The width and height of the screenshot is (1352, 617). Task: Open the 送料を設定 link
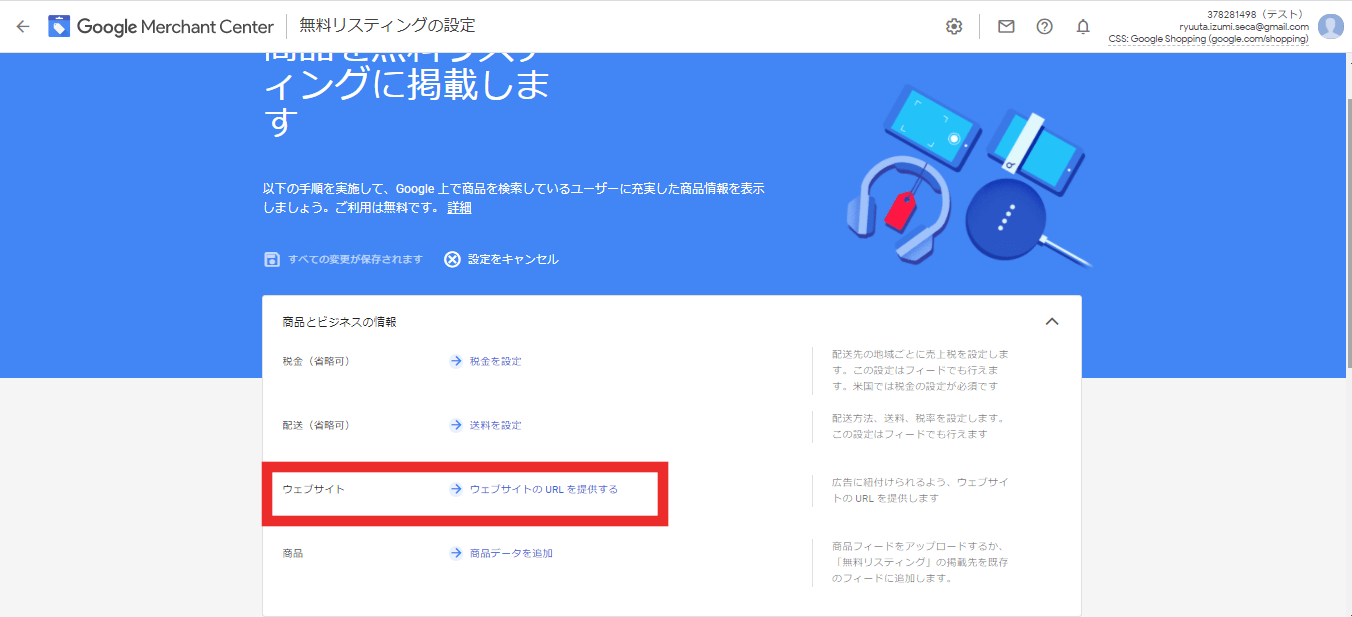[x=496, y=425]
